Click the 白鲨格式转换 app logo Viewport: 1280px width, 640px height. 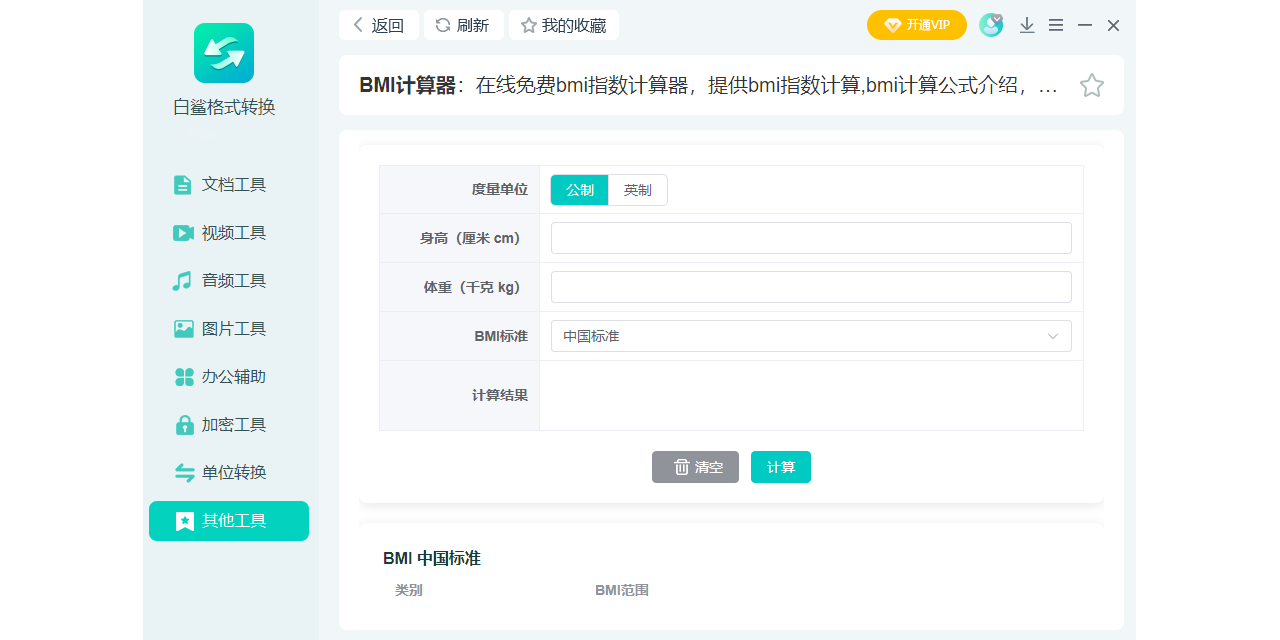[224, 53]
